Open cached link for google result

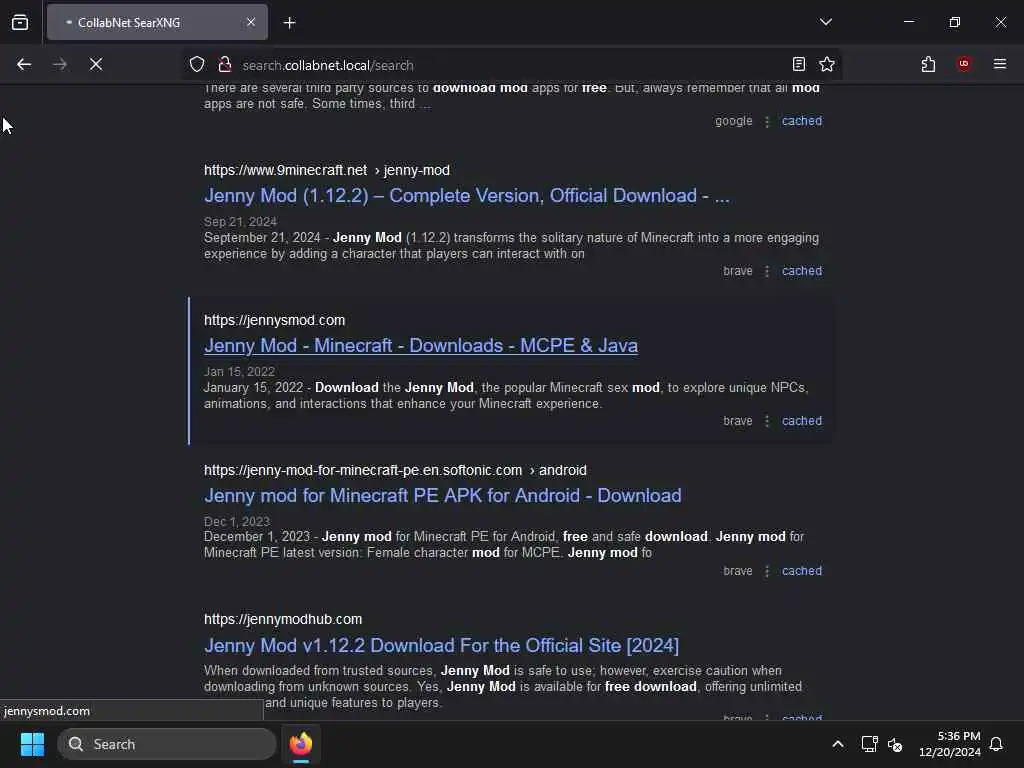pos(802,121)
